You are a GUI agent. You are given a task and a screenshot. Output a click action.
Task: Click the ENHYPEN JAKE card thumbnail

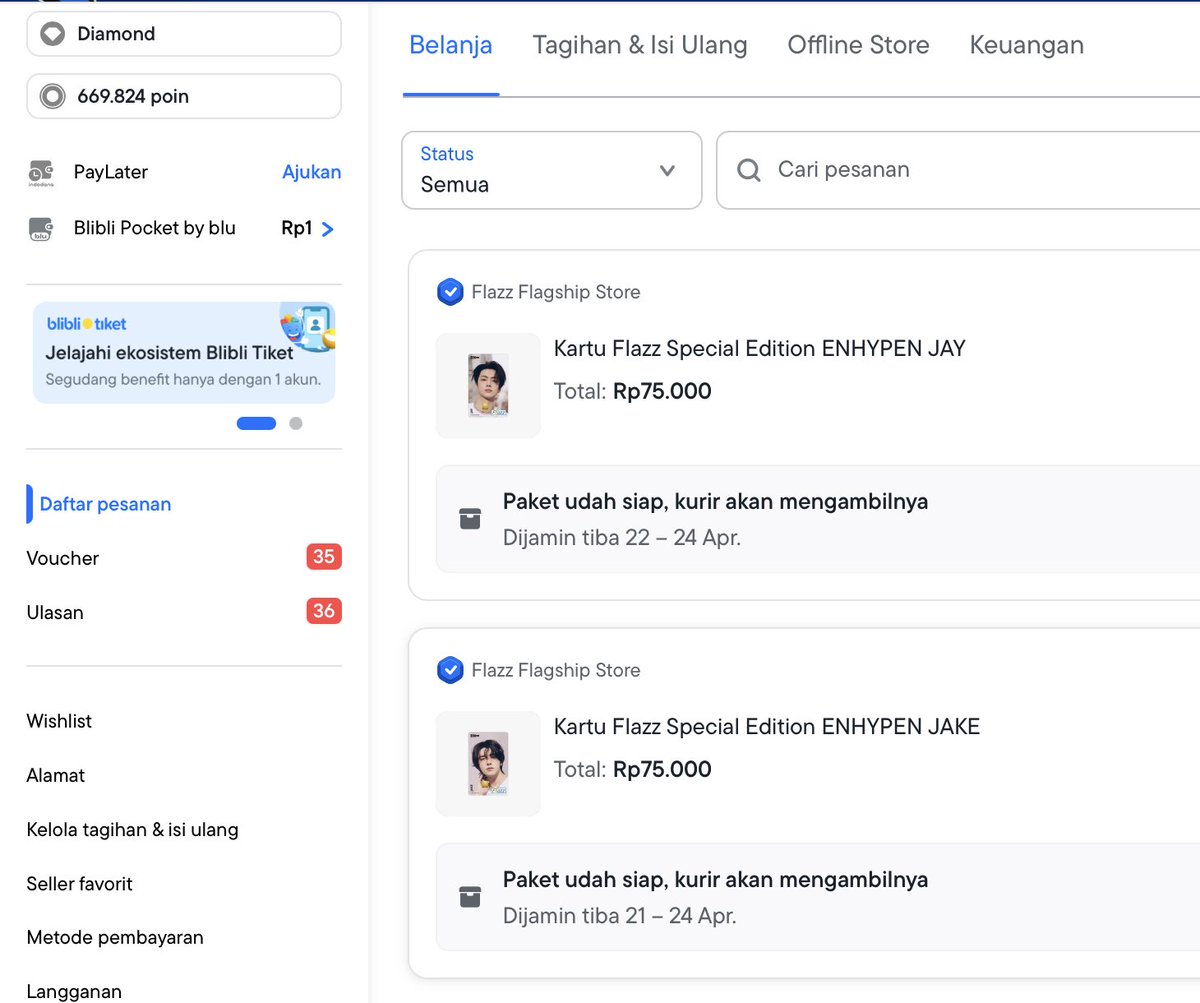tap(488, 763)
